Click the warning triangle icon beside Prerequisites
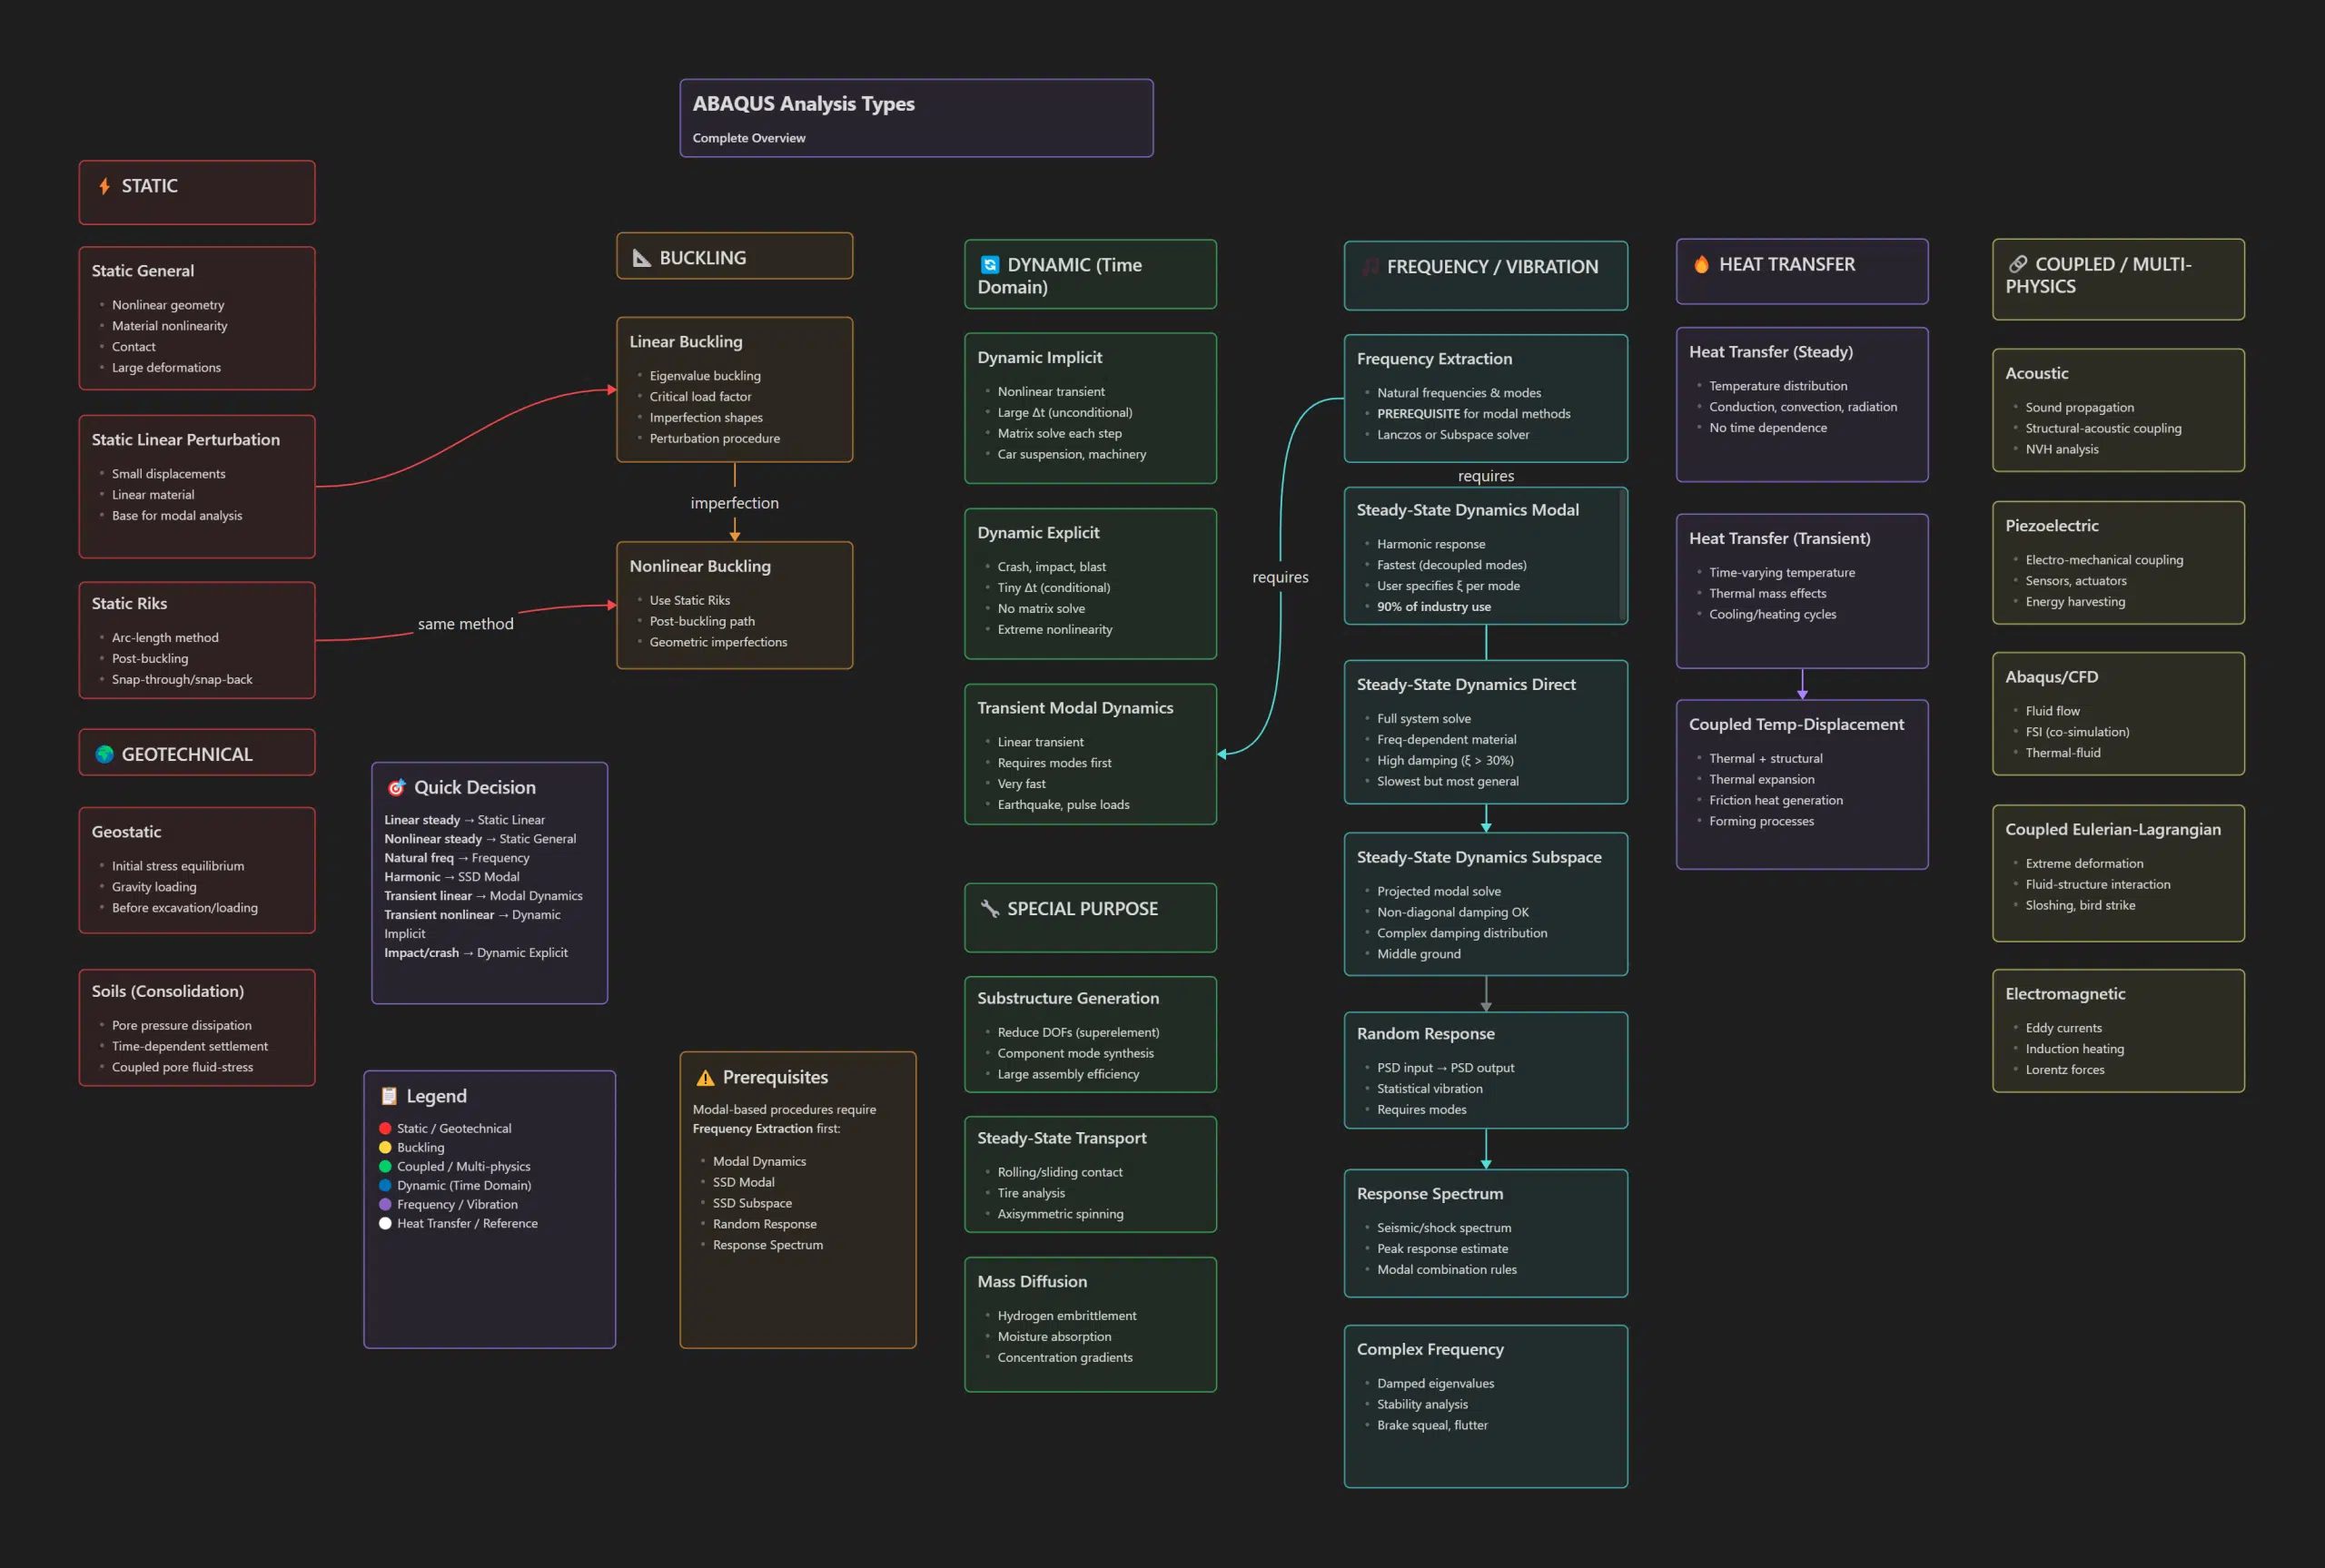Viewport: 2325px width, 1568px height. click(x=705, y=1077)
